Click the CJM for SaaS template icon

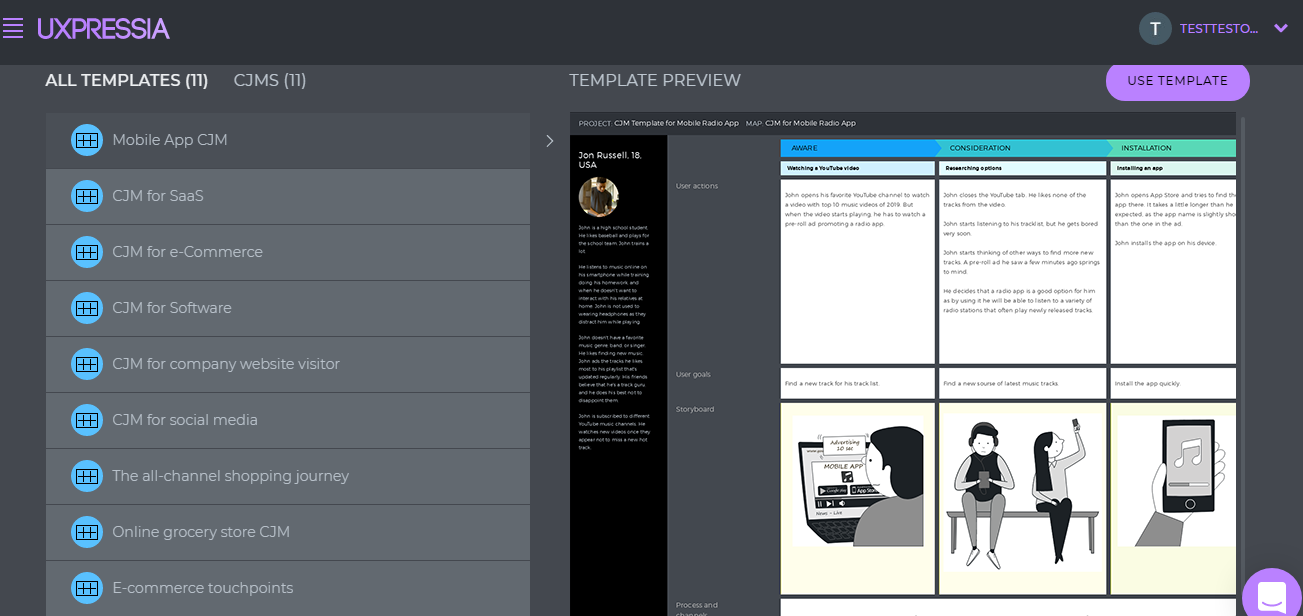[x=87, y=196]
